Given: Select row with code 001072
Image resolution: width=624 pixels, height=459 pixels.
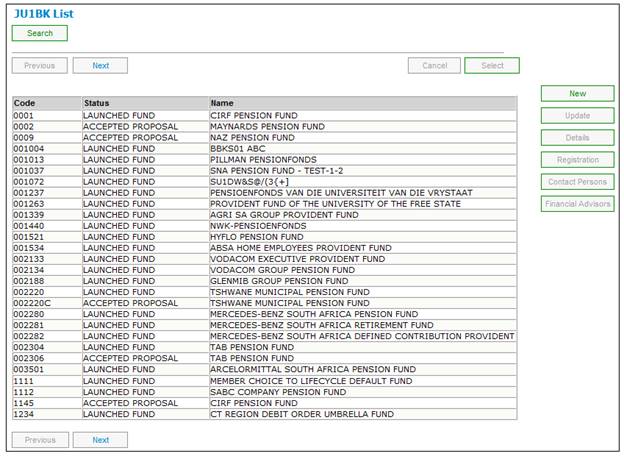Looking at the screenshot, I should pyautogui.click(x=265, y=182).
